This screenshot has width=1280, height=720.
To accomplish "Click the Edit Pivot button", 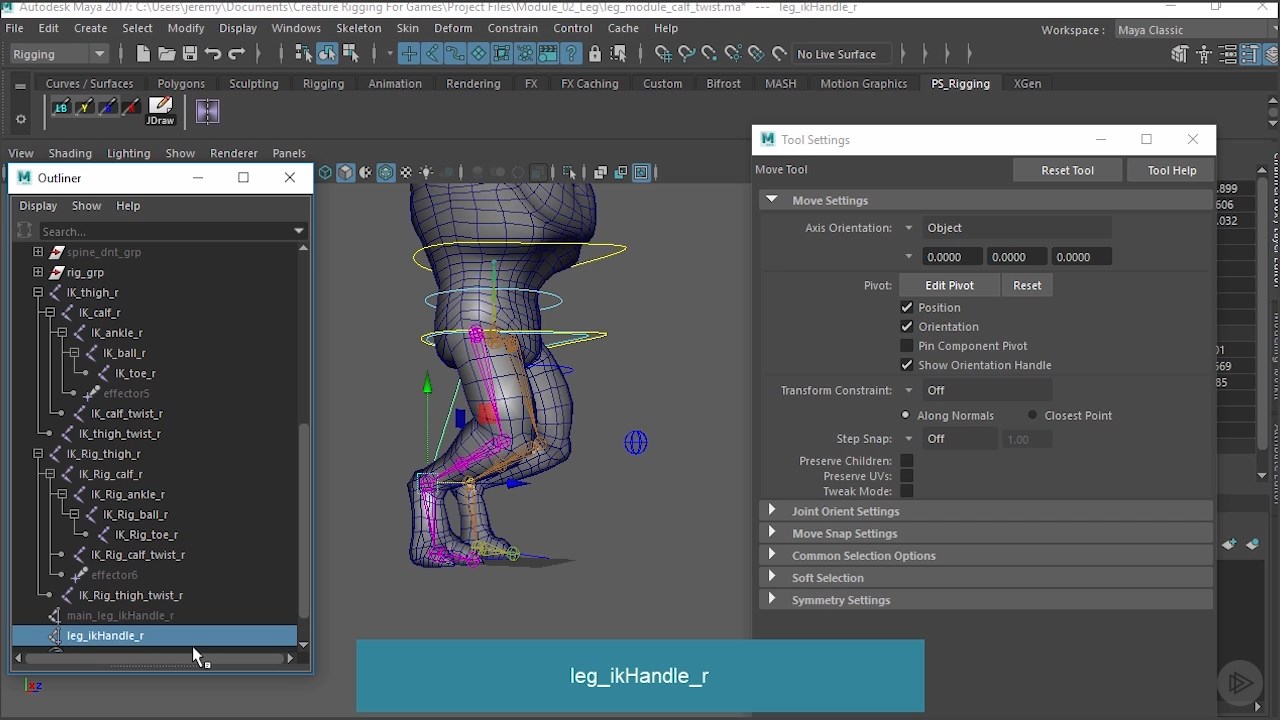I will (949, 285).
